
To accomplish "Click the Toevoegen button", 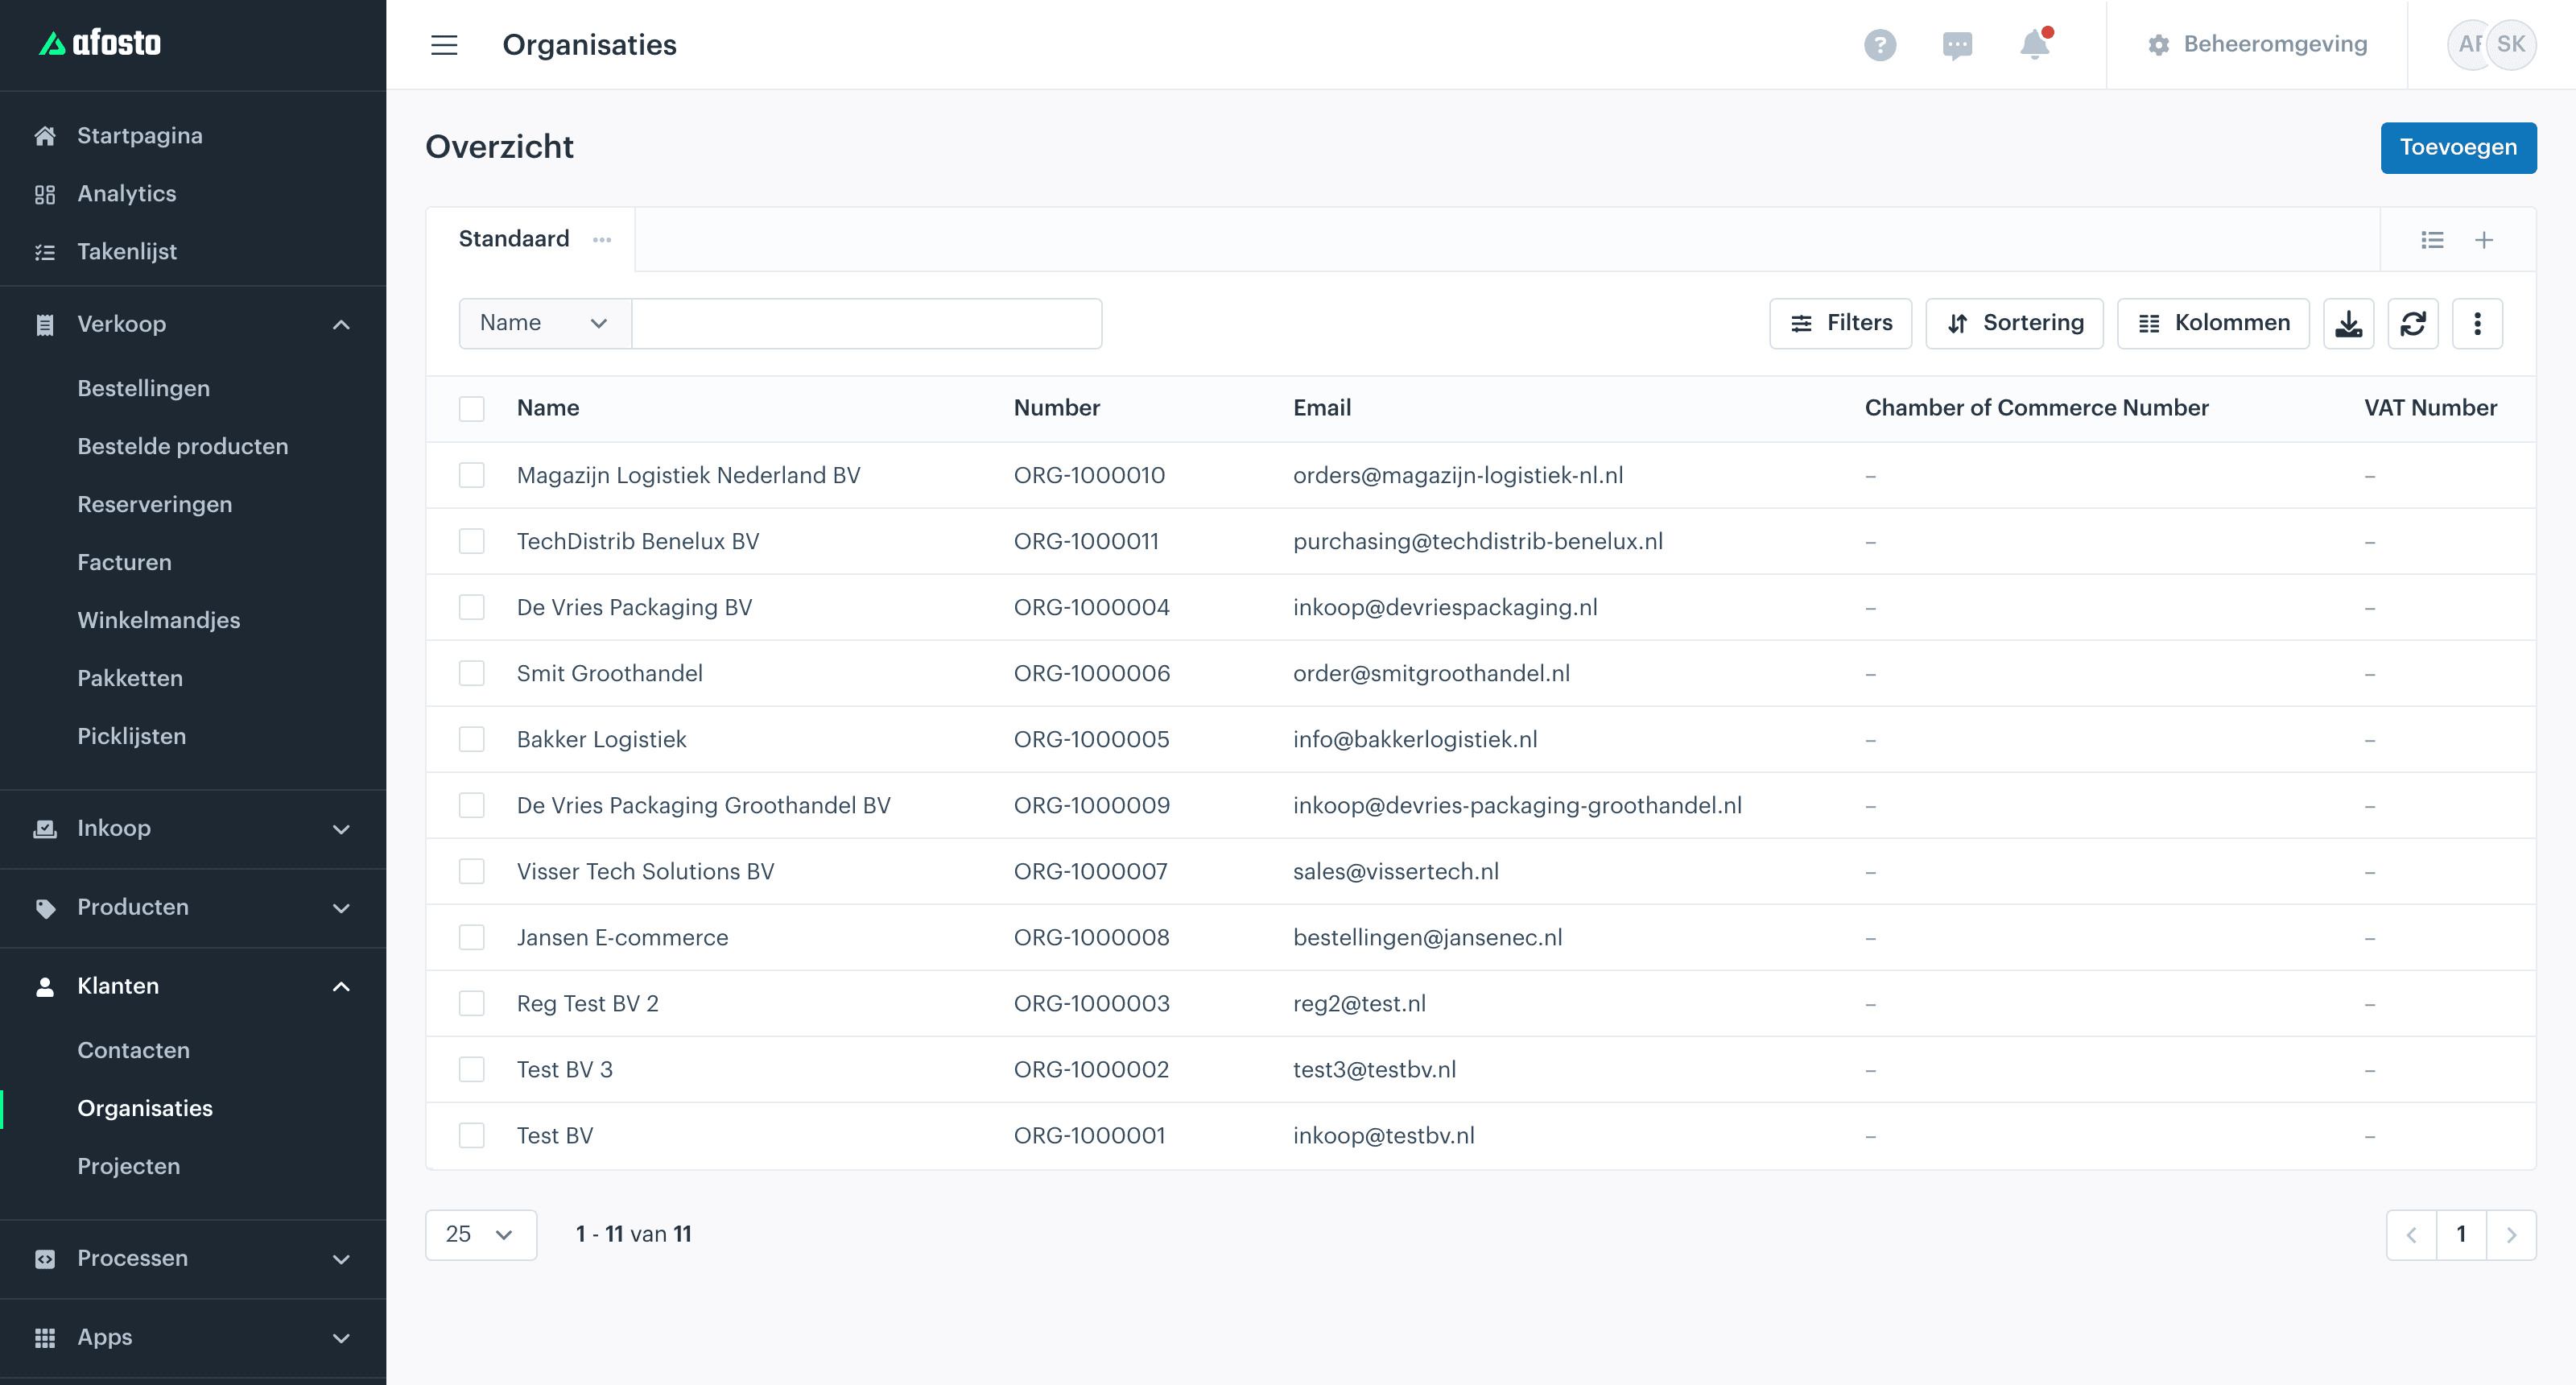I will pos(2458,148).
